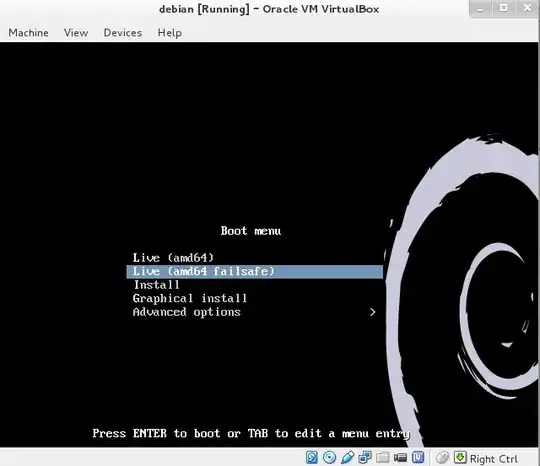Open the network adapters status icon

click(365, 457)
